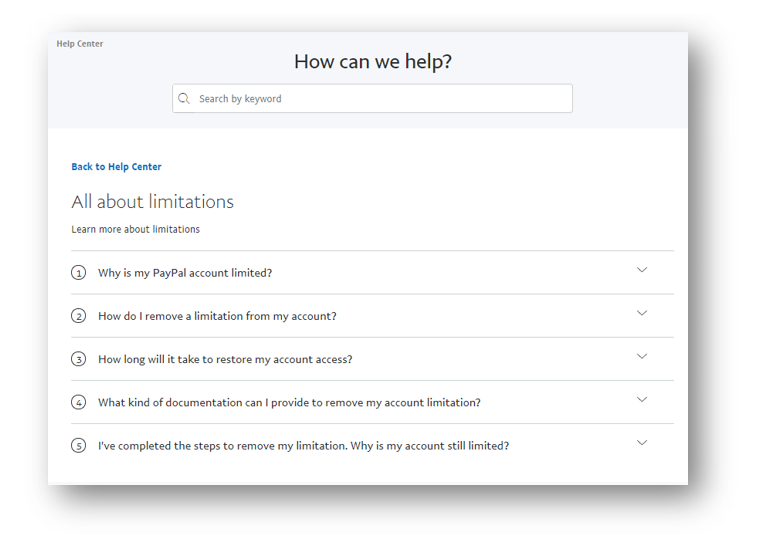Image resolution: width=758 pixels, height=554 pixels.
Task: Expand chevron for 'How long will it take to restore'
Action: point(642,356)
